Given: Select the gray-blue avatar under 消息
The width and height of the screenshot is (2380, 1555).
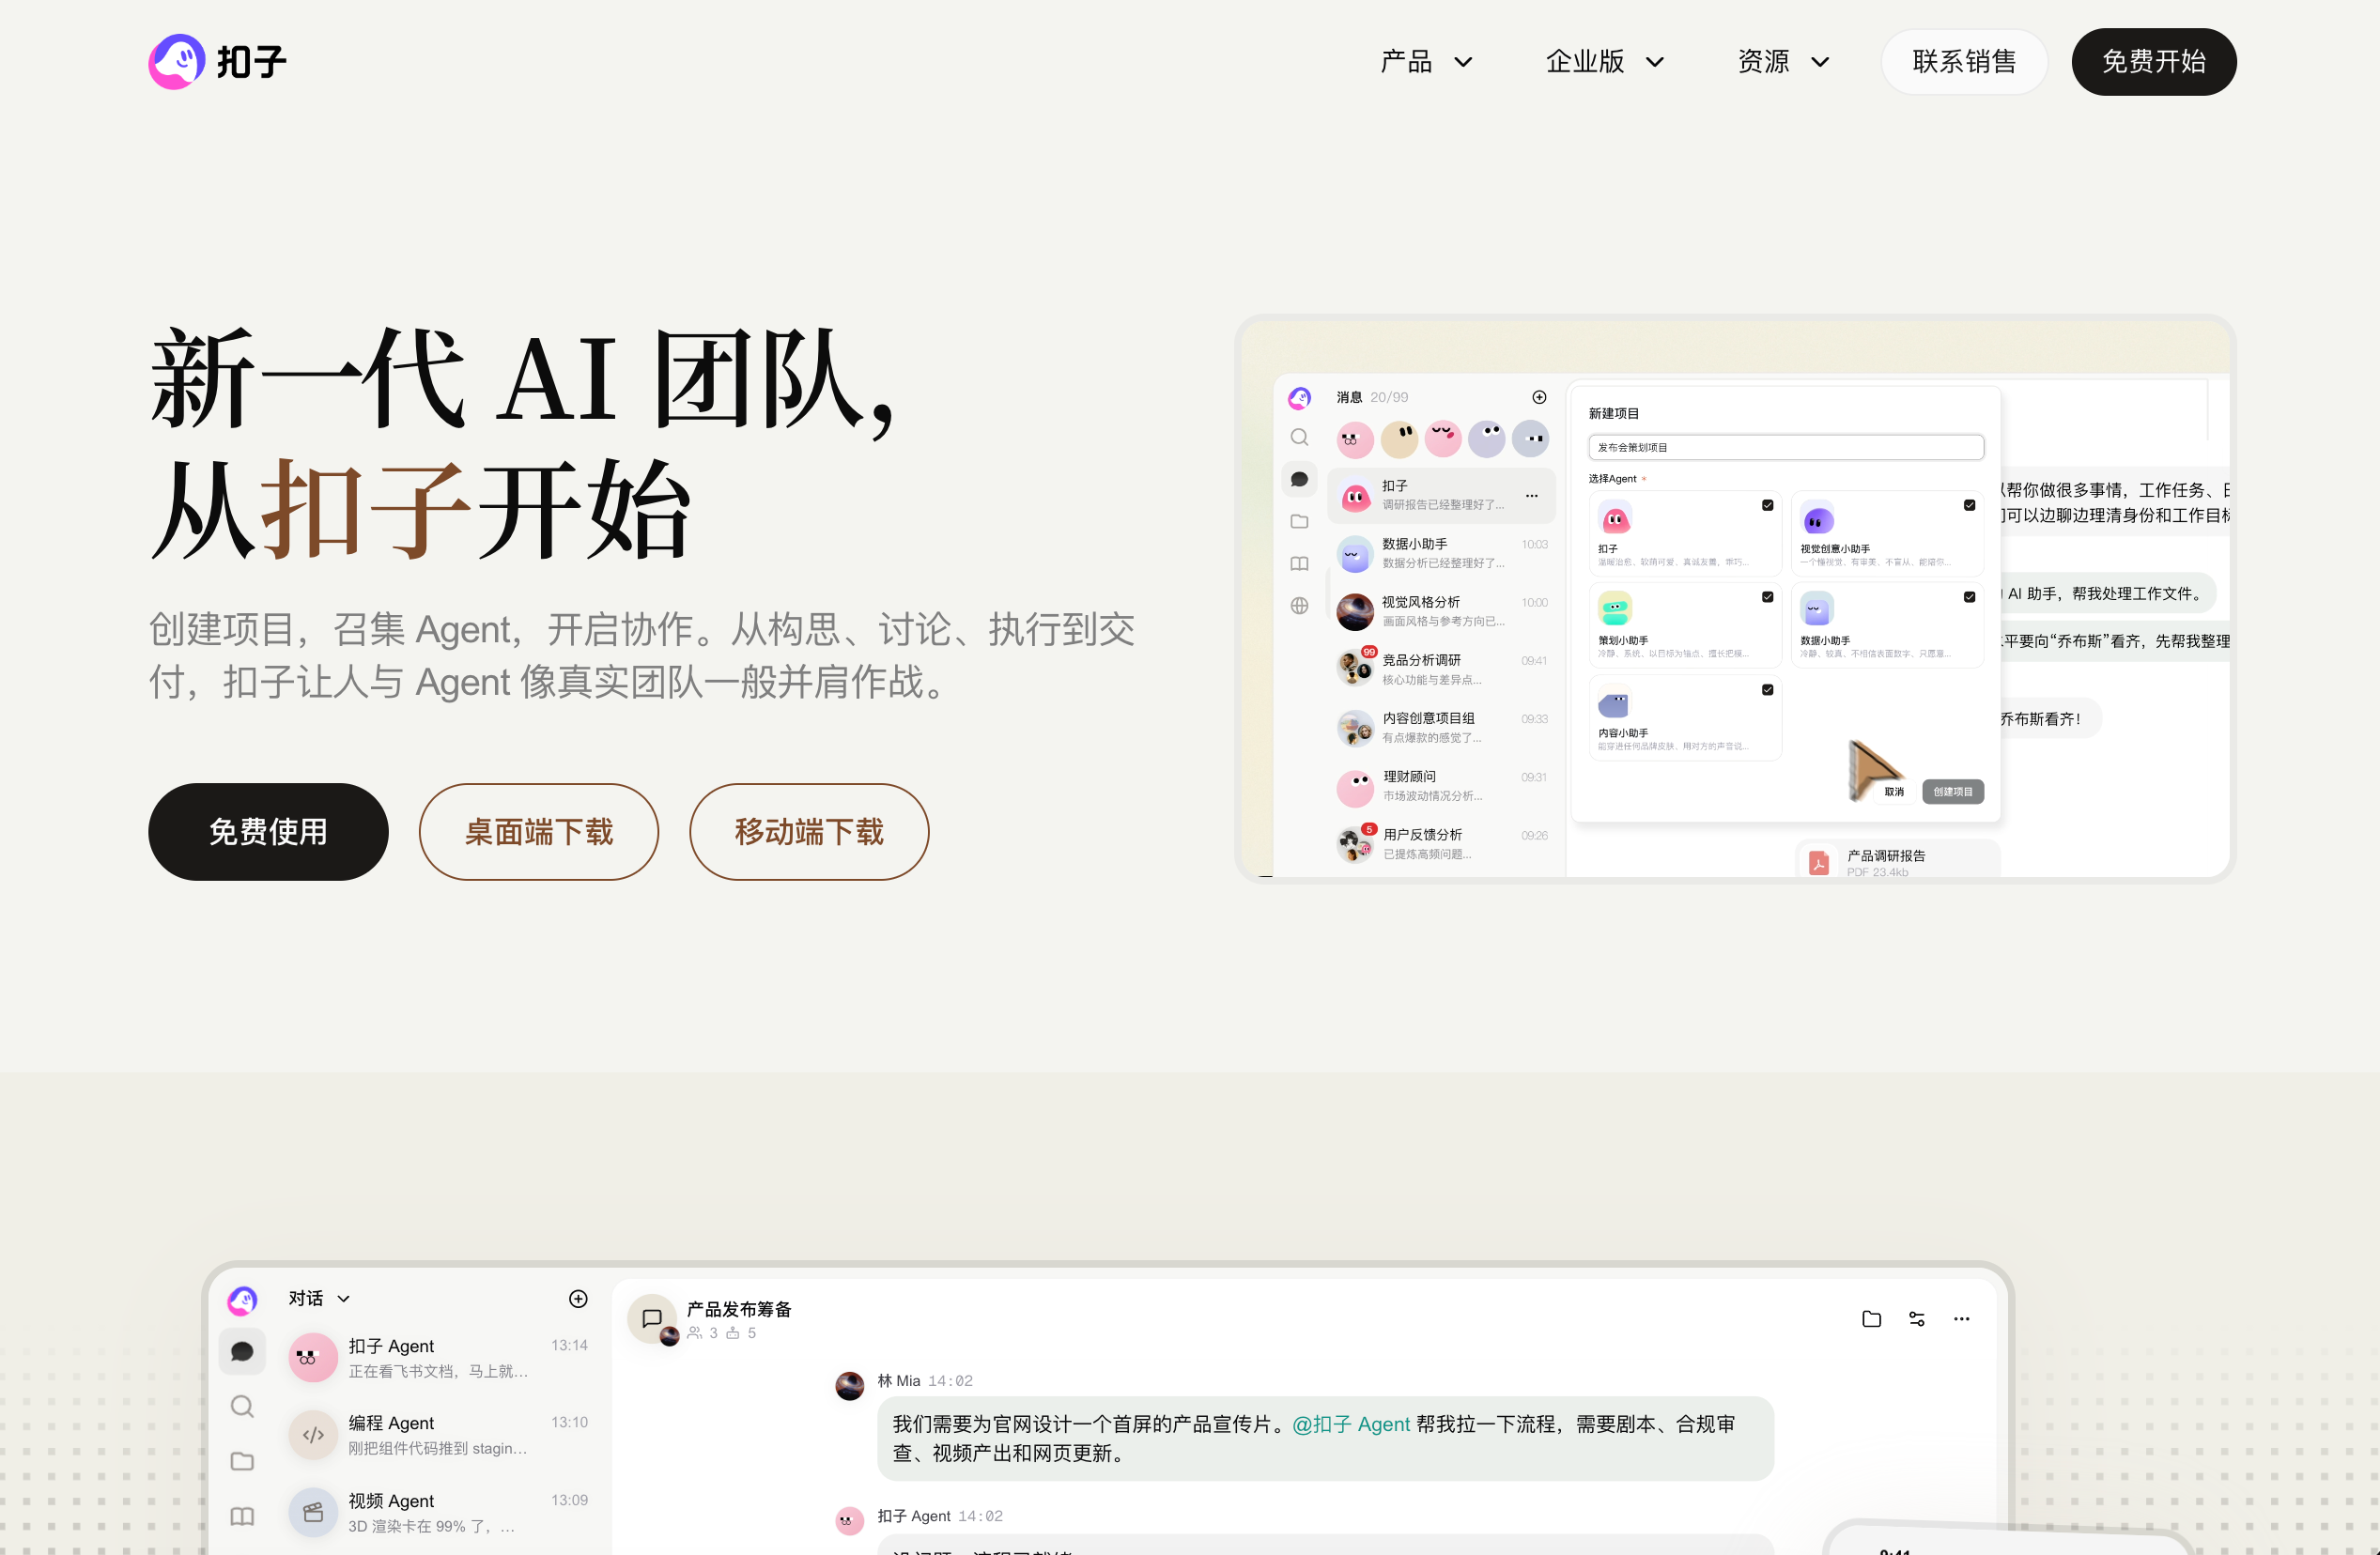Looking at the screenshot, I should 1530,439.
